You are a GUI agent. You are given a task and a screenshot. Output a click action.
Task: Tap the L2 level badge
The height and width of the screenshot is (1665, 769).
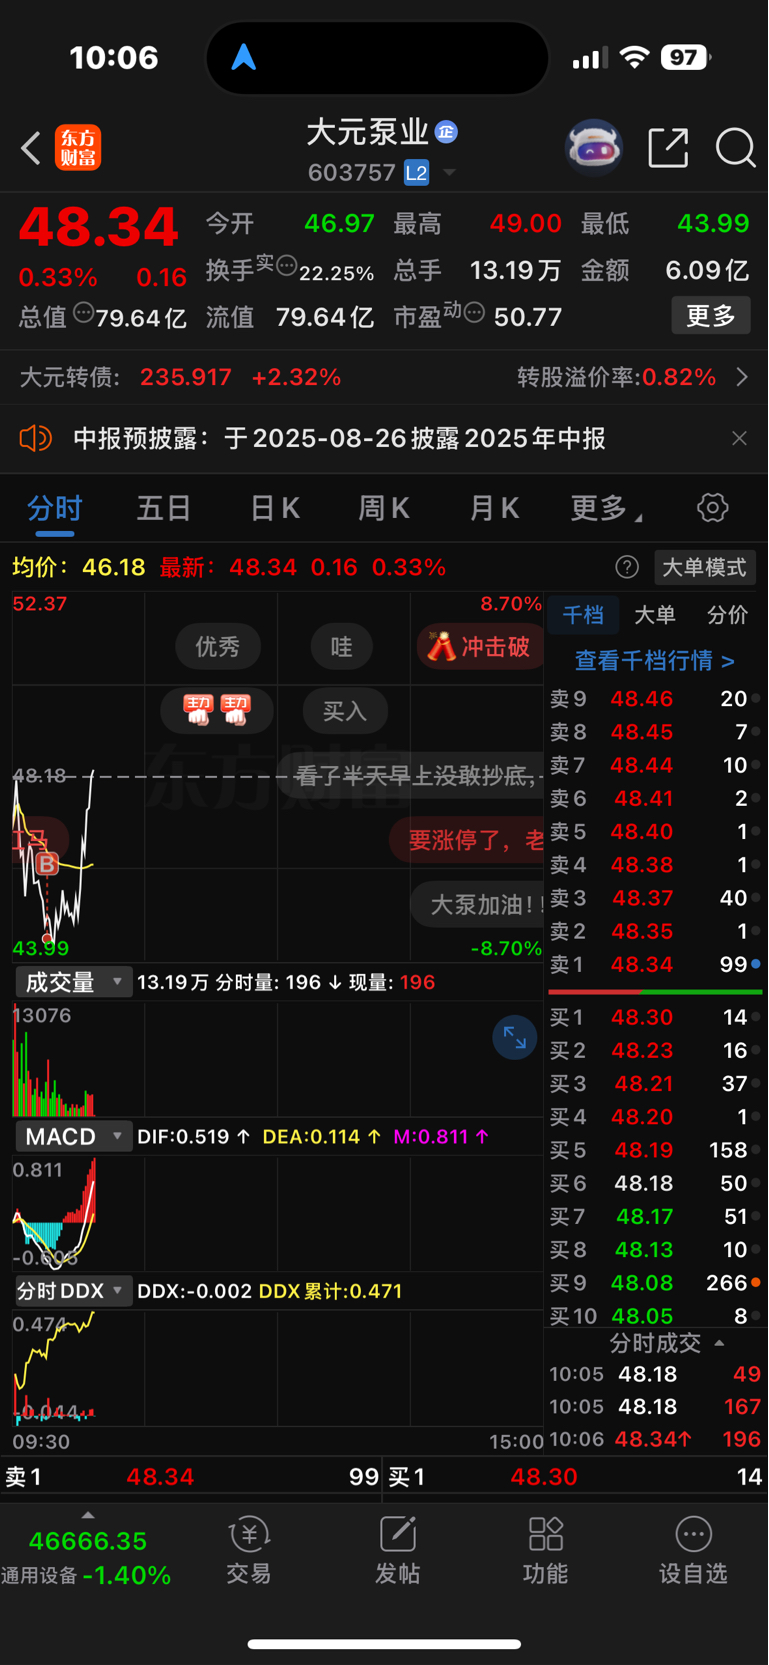[416, 173]
